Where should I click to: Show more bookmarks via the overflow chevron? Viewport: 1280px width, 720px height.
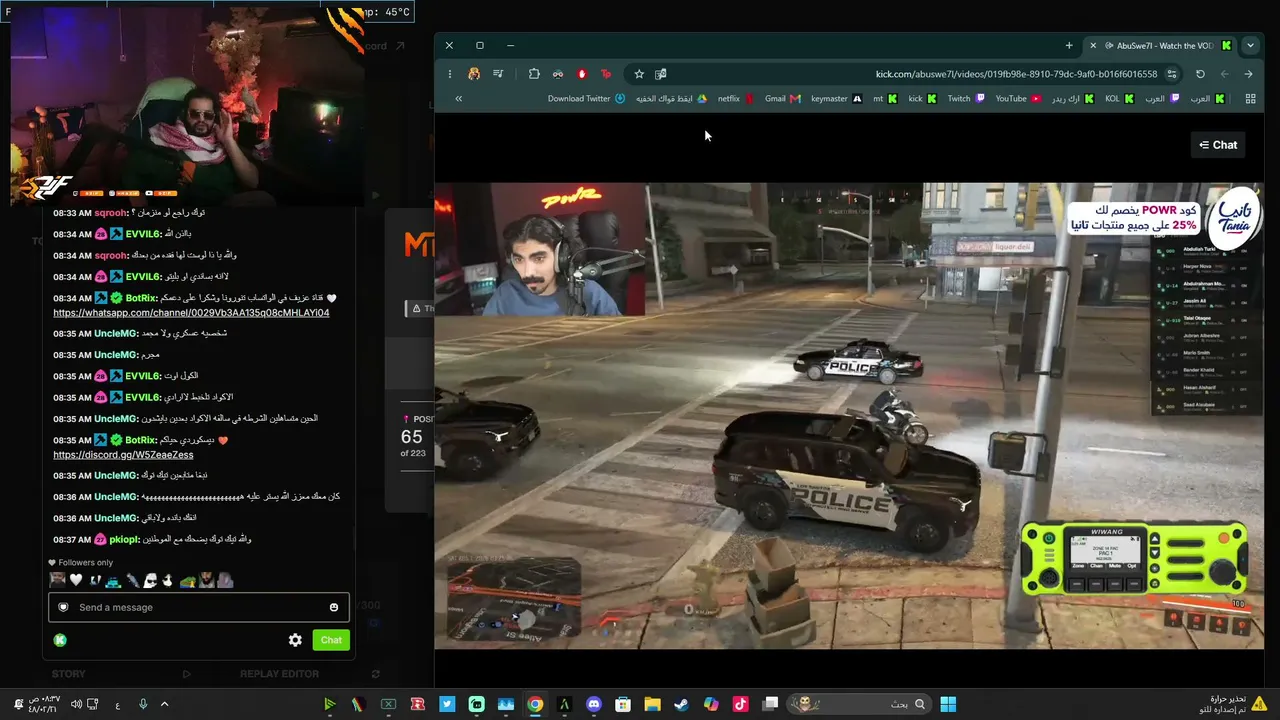[x=458, y=99]
